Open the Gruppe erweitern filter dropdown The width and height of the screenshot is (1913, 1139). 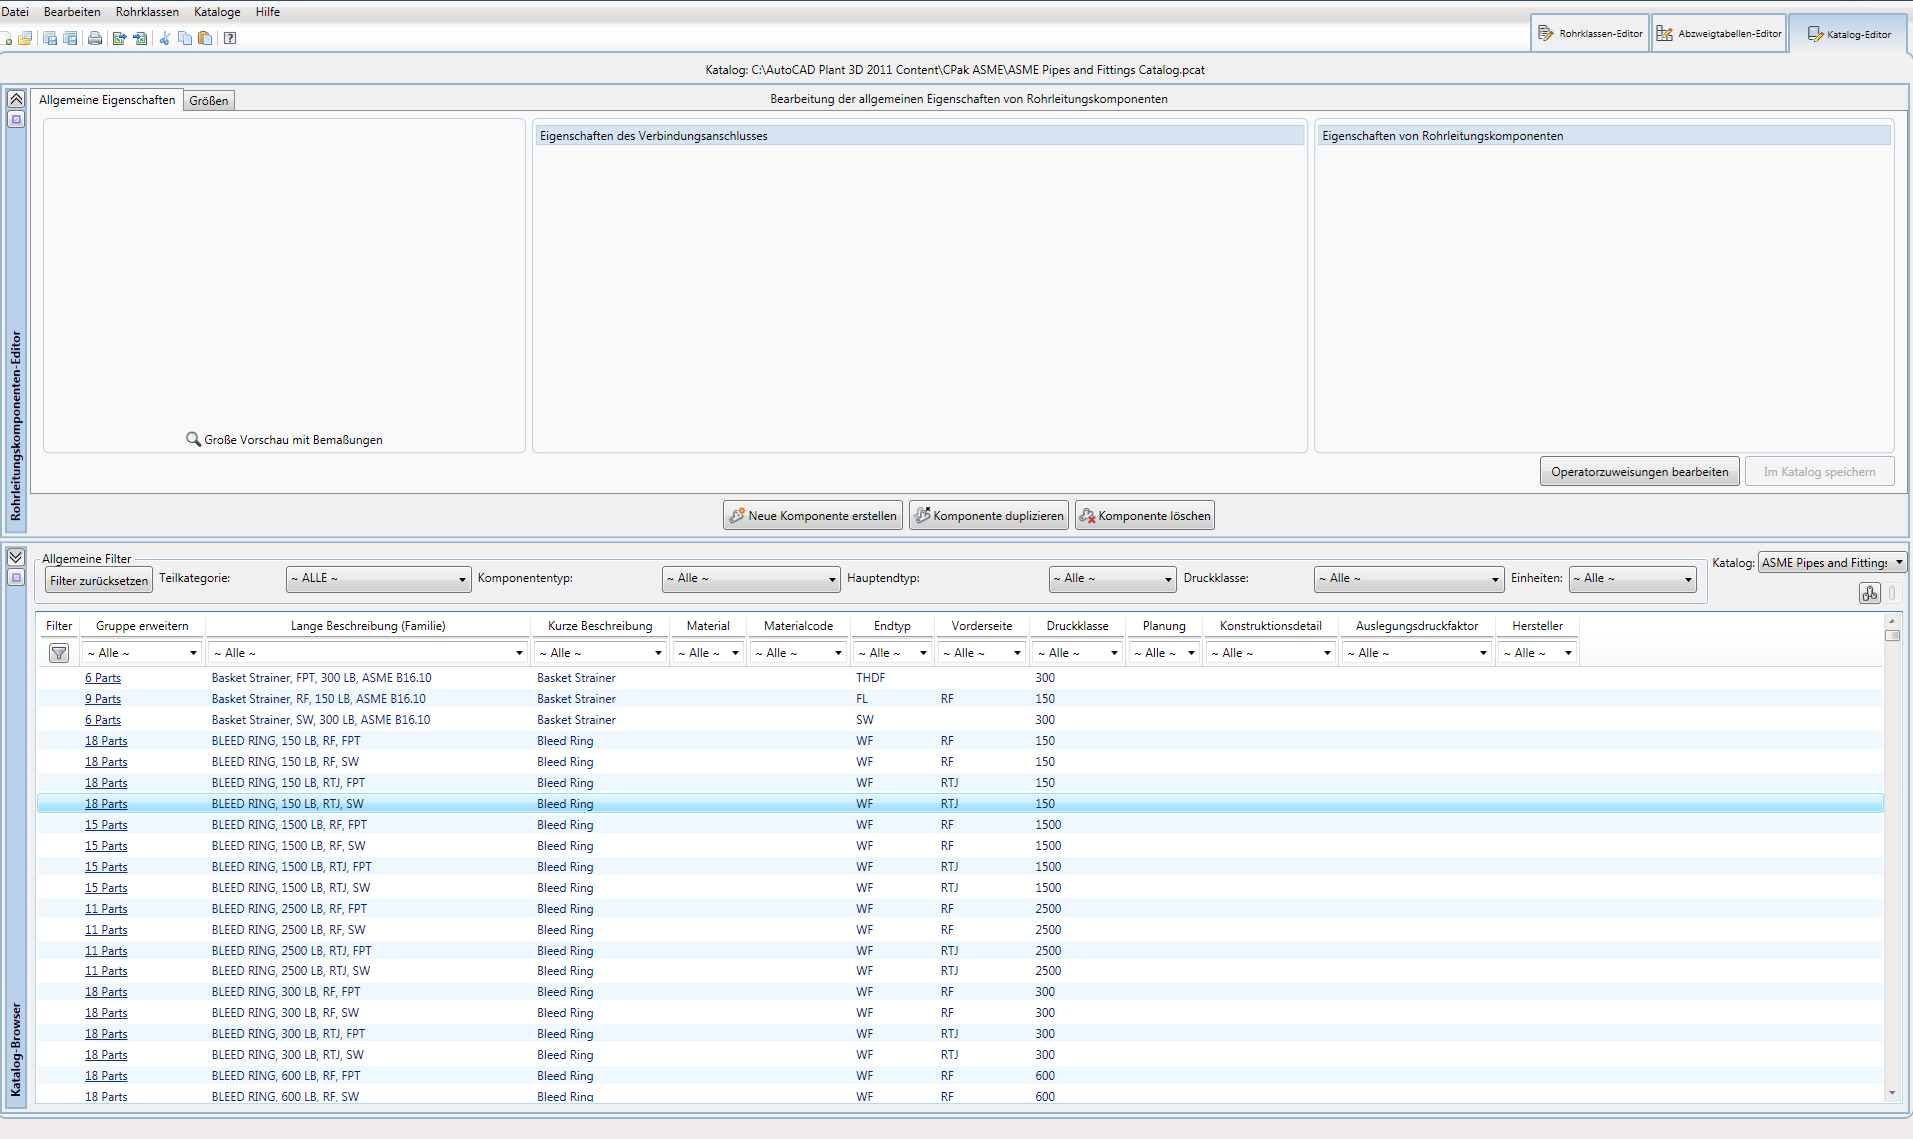click(142, 653)
